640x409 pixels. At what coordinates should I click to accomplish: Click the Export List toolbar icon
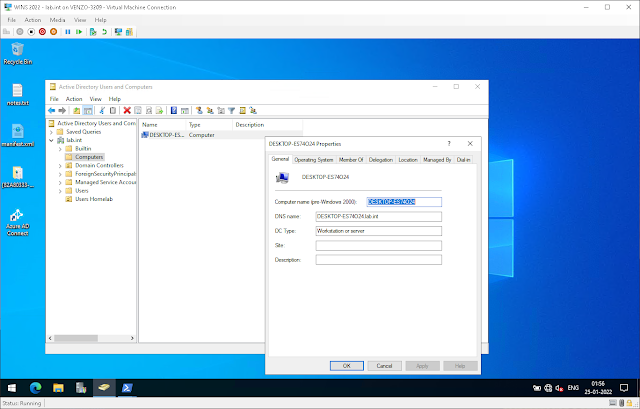160,111
